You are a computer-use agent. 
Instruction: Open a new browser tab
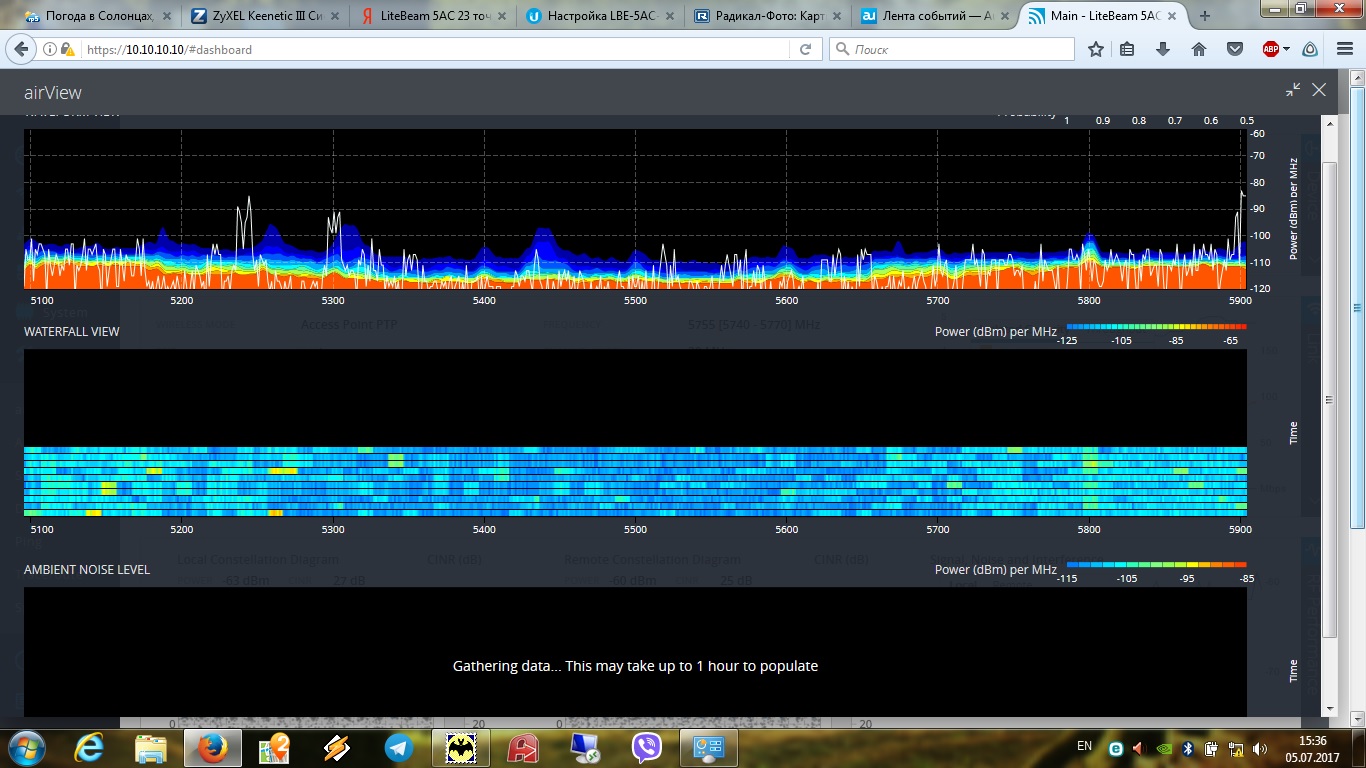1204,16
